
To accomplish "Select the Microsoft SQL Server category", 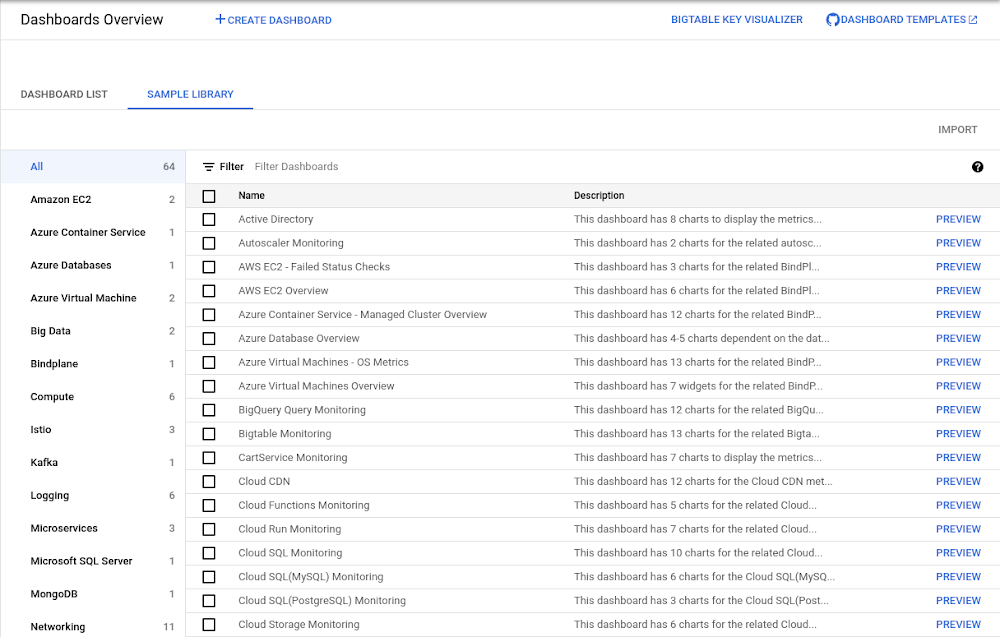I will pos(93,561).
